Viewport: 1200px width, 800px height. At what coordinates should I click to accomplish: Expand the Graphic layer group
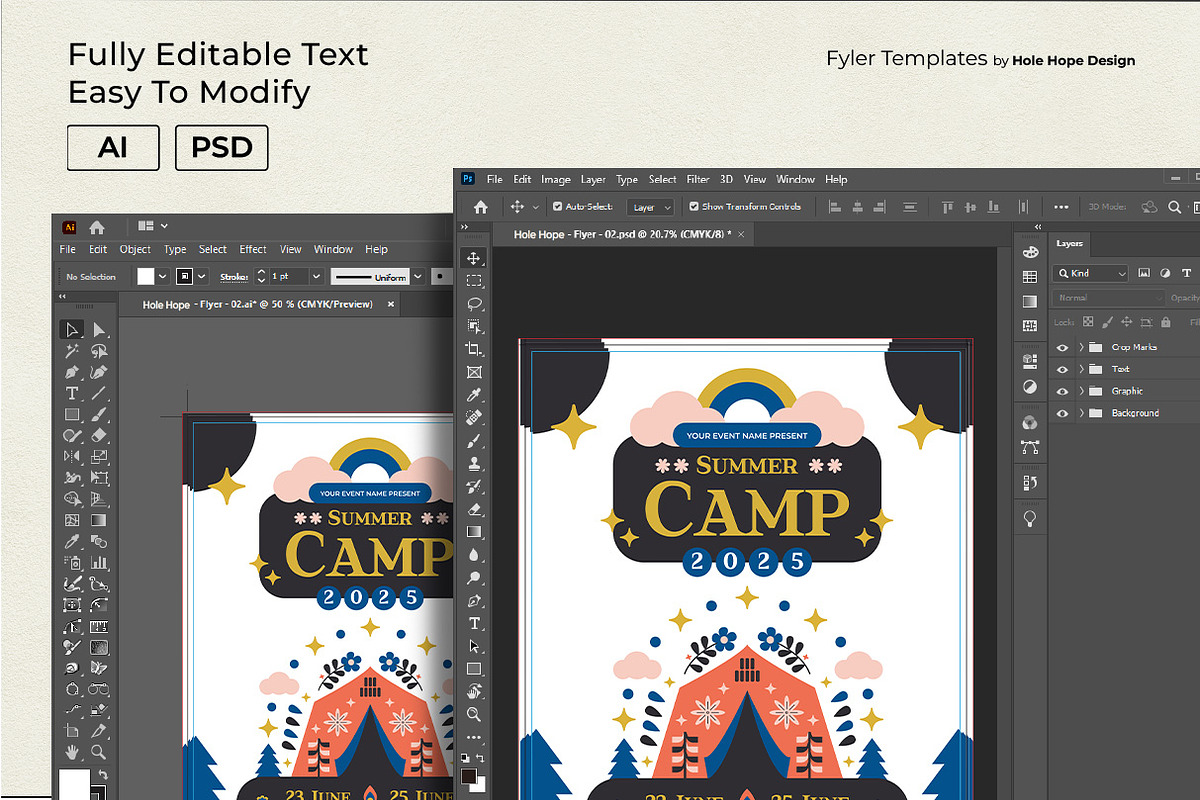(1081, 391)
